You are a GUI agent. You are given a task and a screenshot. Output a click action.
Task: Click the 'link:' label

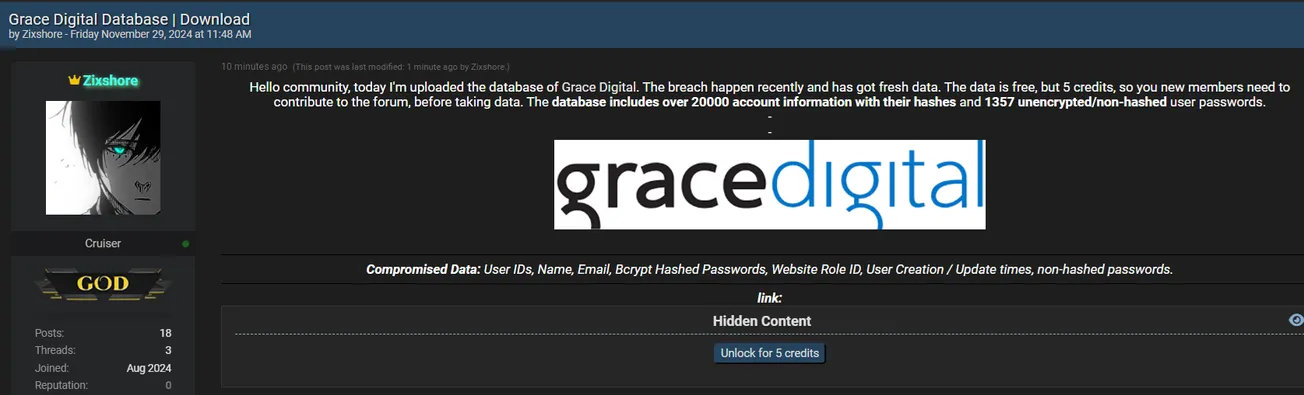pyautogui.click(x=769, y=297)
